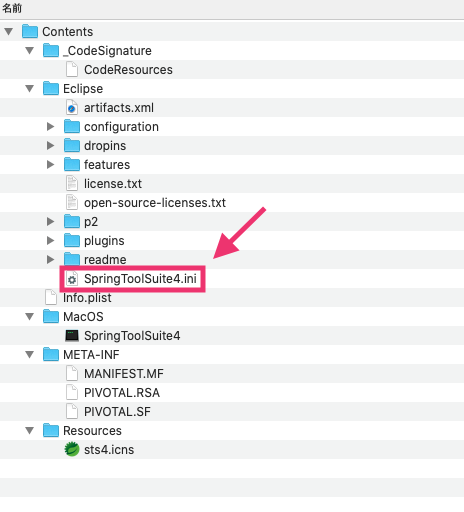Collapse the Eclipse folder
This screenshot has height=512, width=464.
pyautogui.click(x=30, y=89)
